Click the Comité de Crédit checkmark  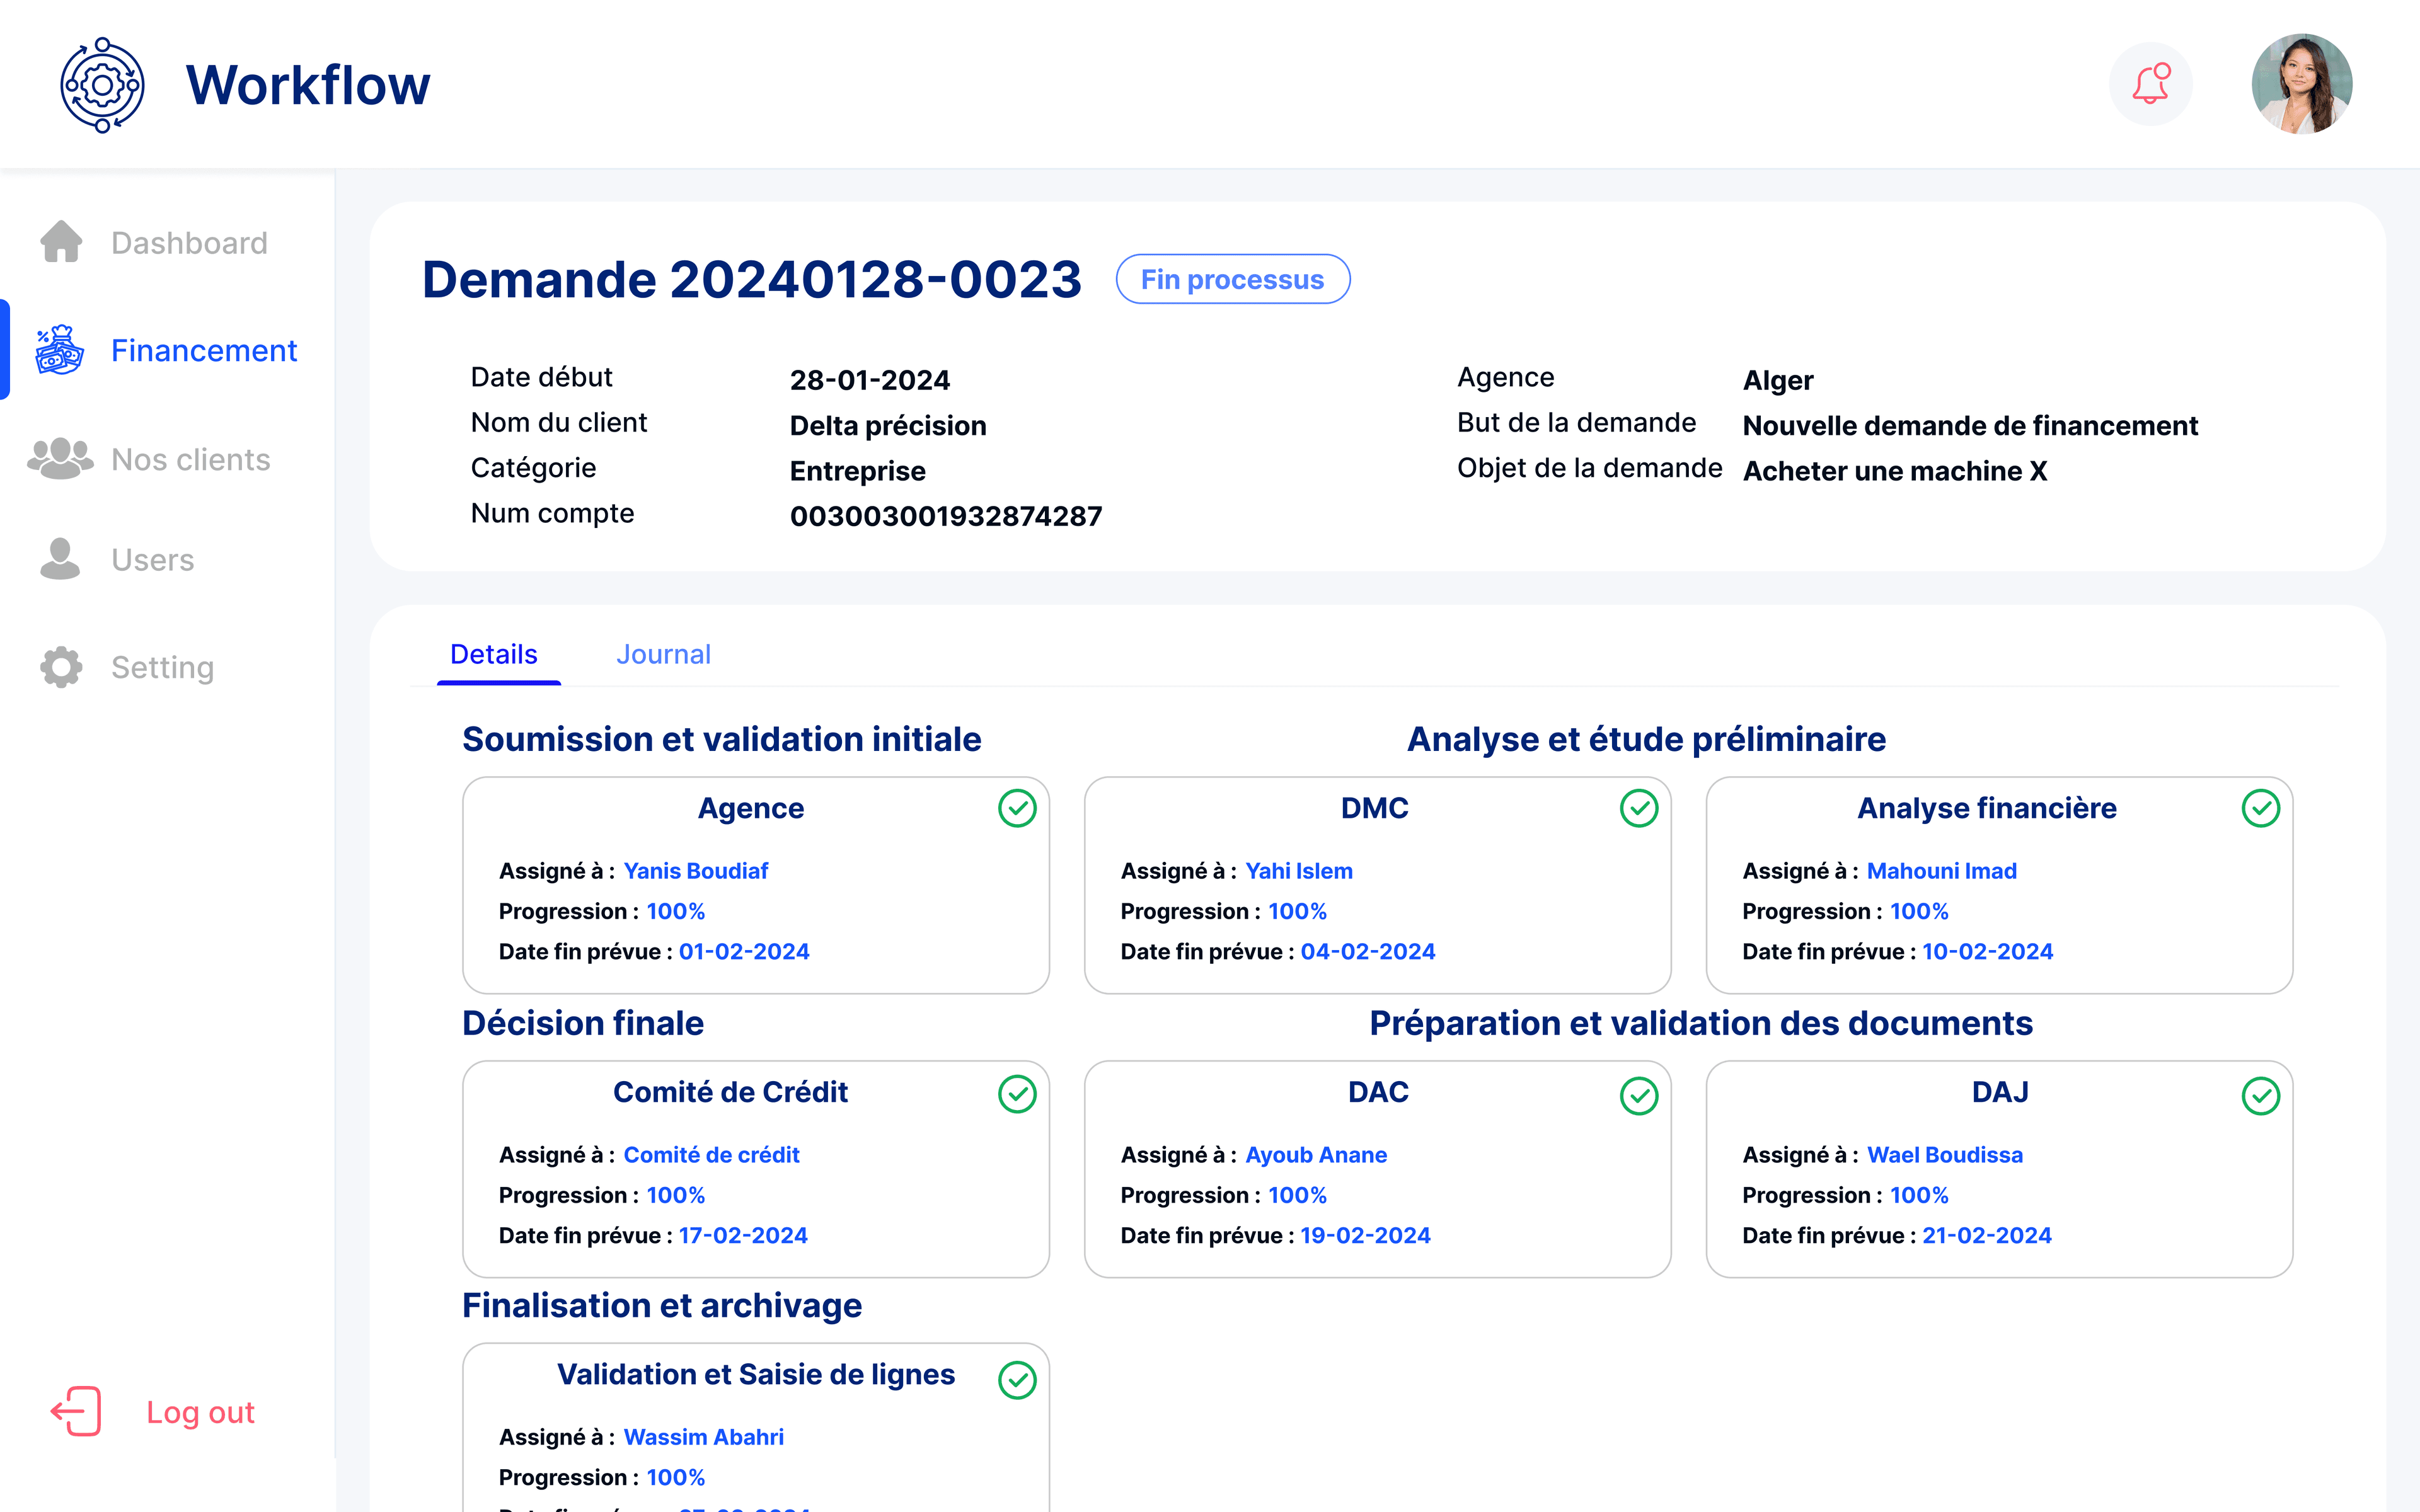coord(1017,1094)
